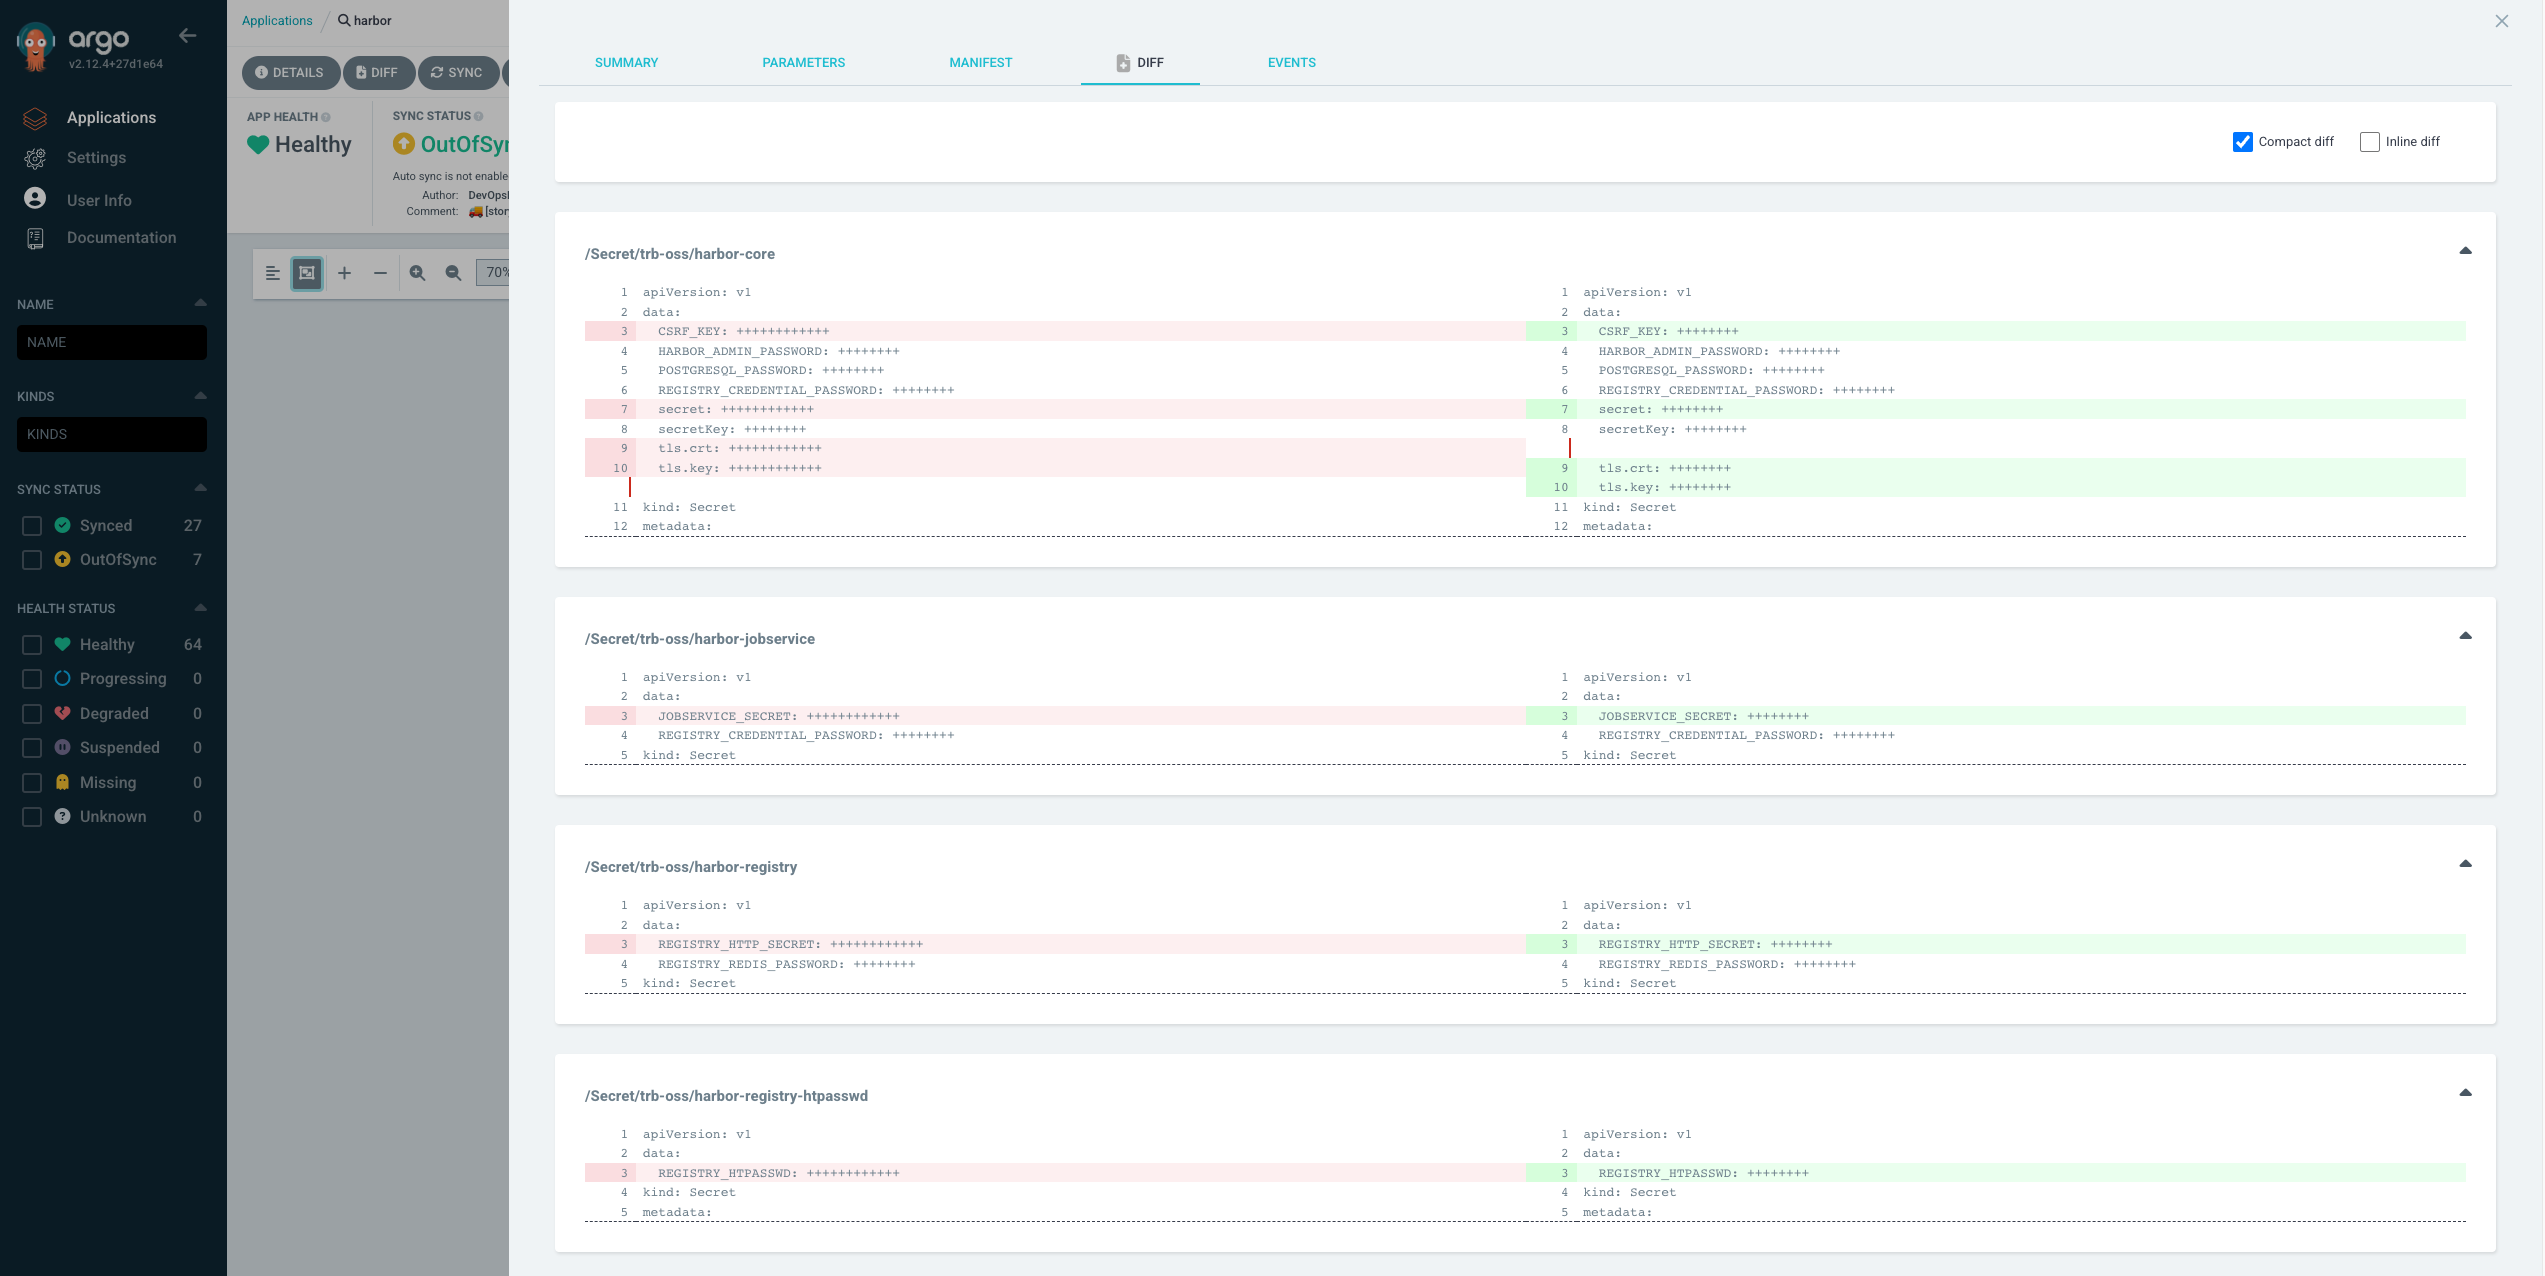Image resolution: width=2545 pixels, height=1276 pixels.
Task: Select the network view icon
Action: [x=307, y=273]
